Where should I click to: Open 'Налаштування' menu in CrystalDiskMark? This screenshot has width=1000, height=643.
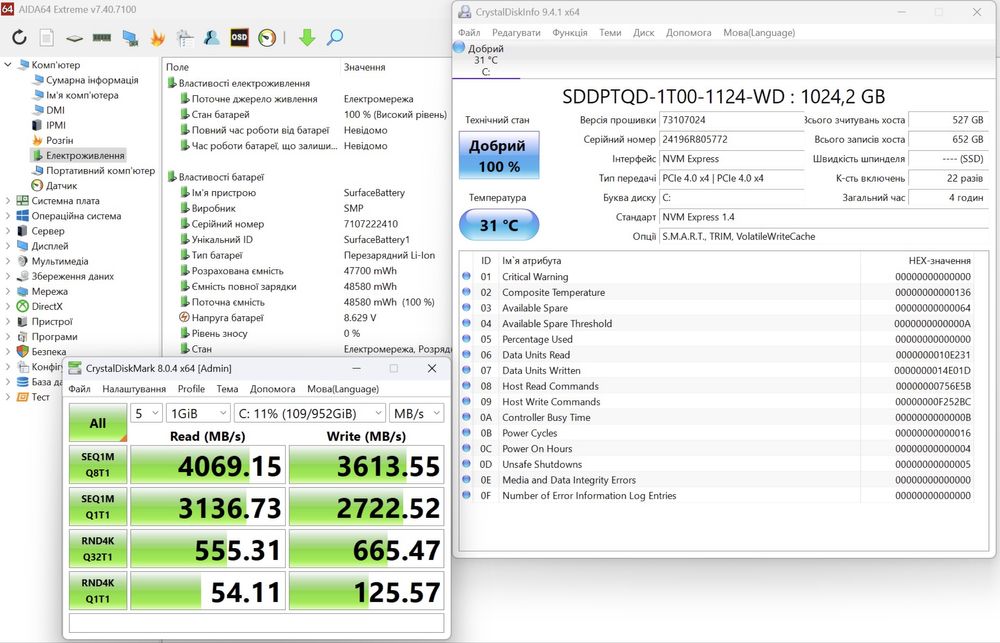pyautogui.click(x=134, y=388)
